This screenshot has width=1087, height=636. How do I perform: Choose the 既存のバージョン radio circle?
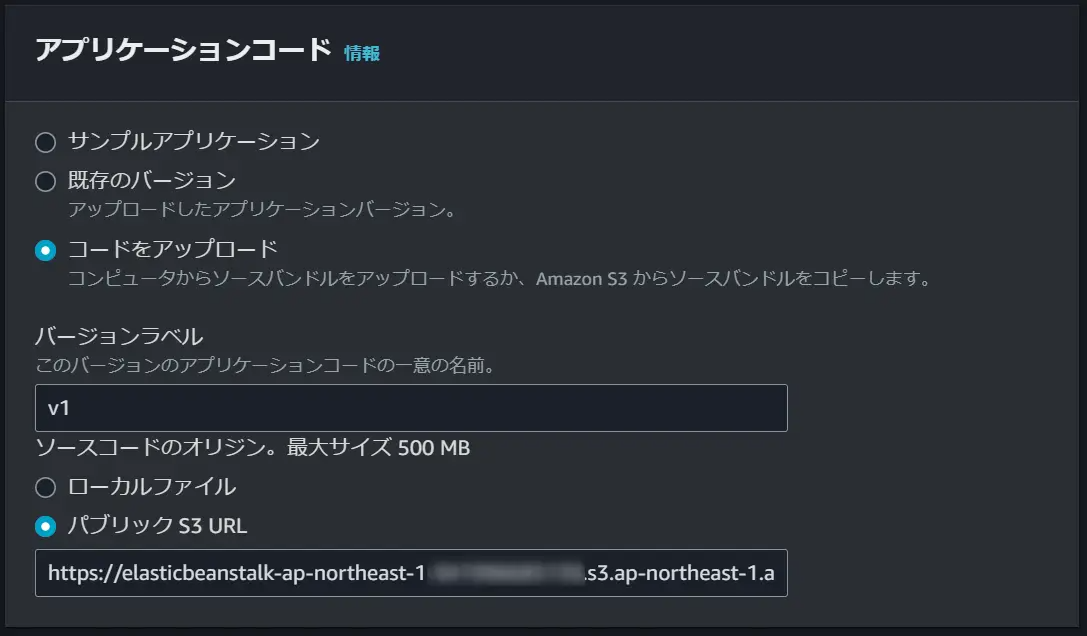point(46,182)
